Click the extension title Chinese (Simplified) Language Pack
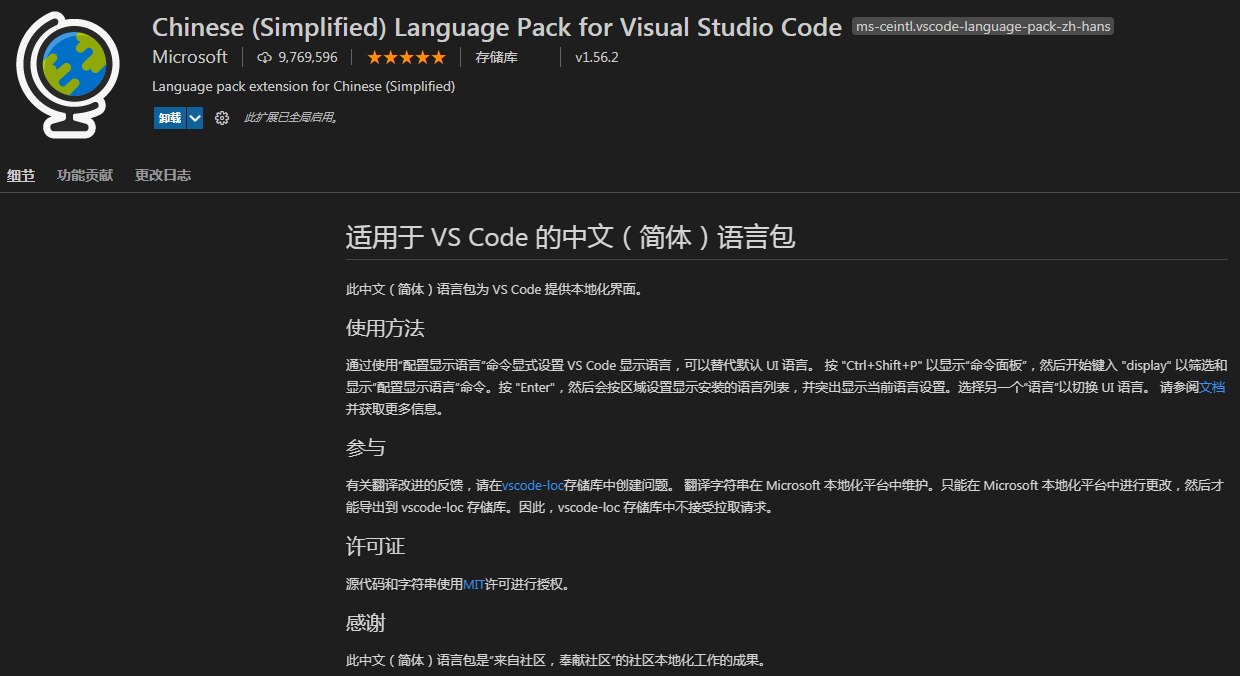This screenshot has width=1240, height=676. pyautogui.click(x=497, y=27)
